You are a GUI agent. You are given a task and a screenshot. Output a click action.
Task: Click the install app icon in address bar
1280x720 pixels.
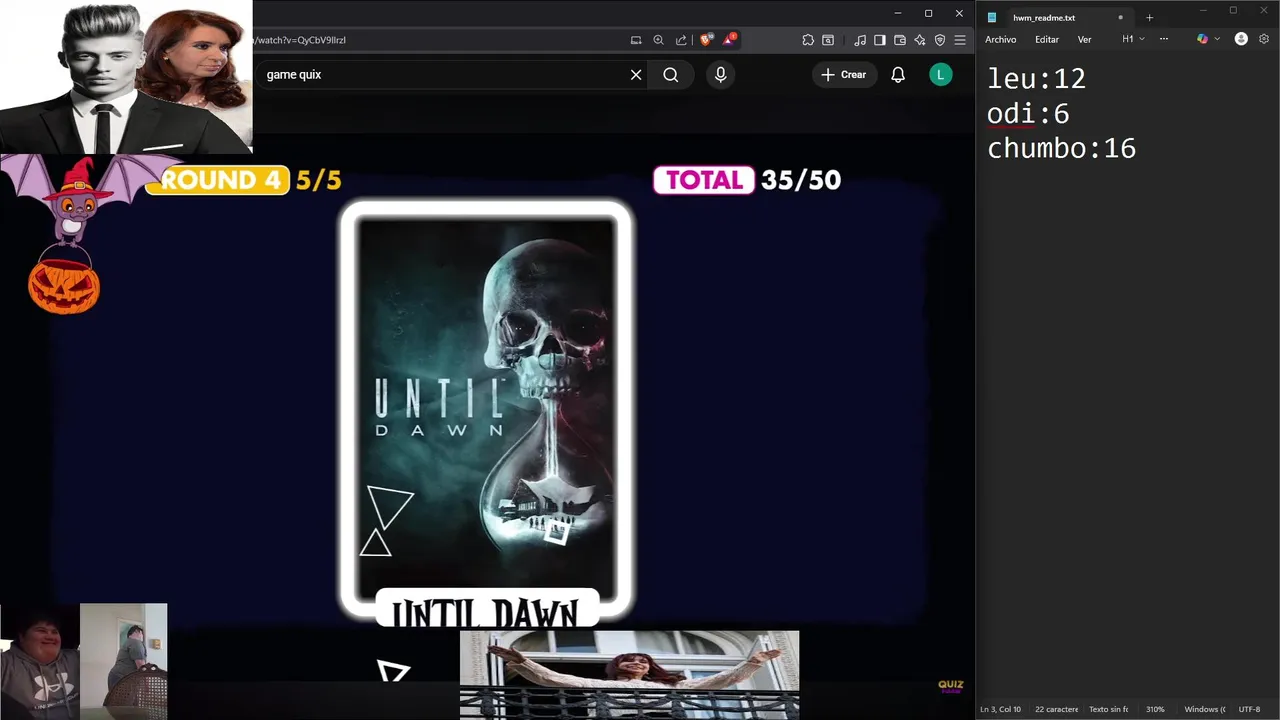point(636,40)
